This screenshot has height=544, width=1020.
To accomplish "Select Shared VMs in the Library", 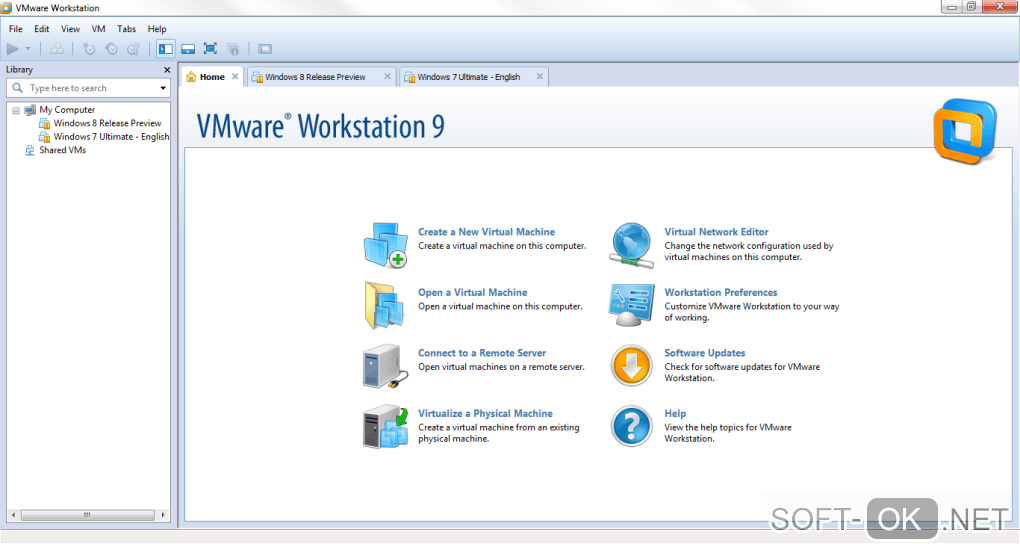I will 62,150.
